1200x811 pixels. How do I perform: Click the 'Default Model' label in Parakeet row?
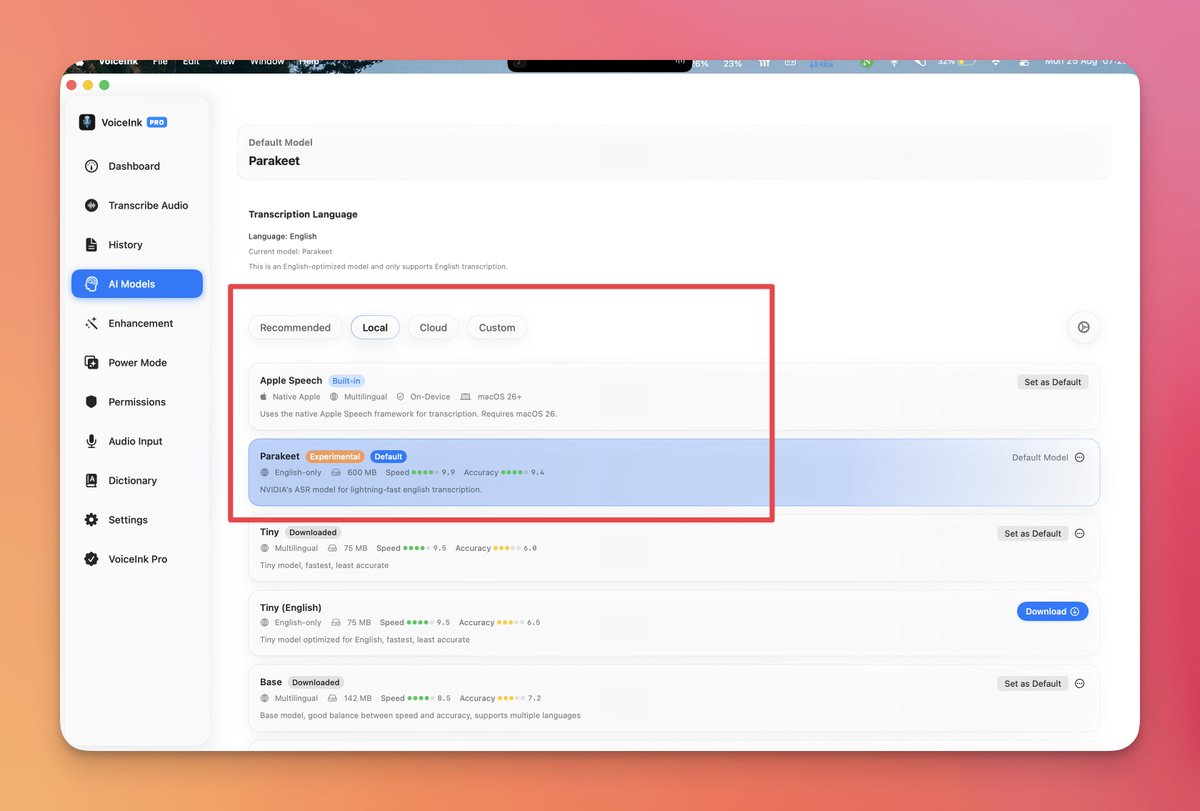1040,457
